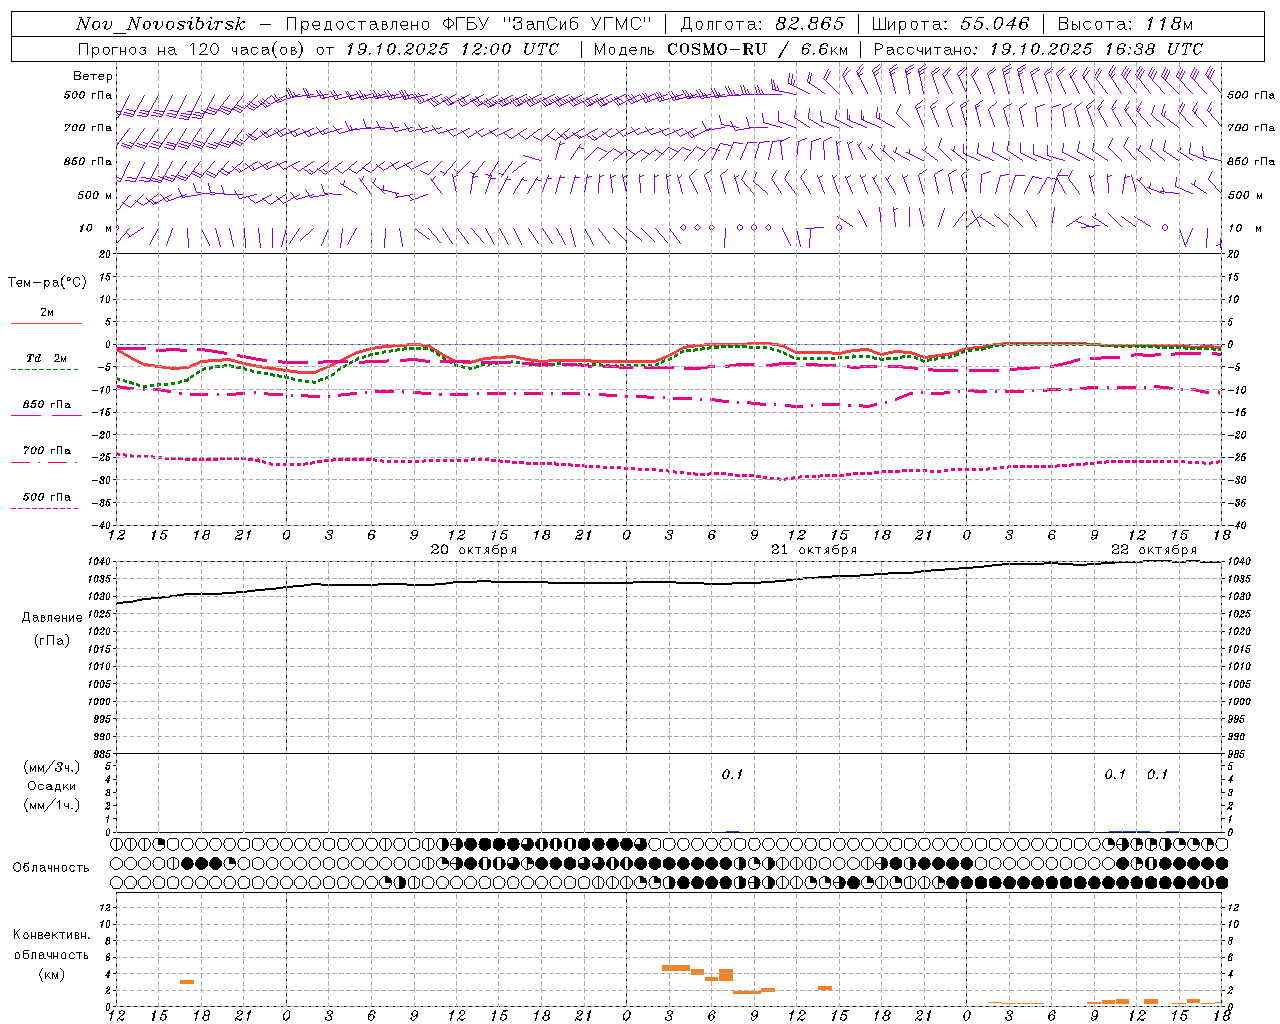Select the "(мм/3ч.)" precipitation unit label
Image resolution: width=1280 pixels, height=1024 pixels.
(x=52, y=767)
